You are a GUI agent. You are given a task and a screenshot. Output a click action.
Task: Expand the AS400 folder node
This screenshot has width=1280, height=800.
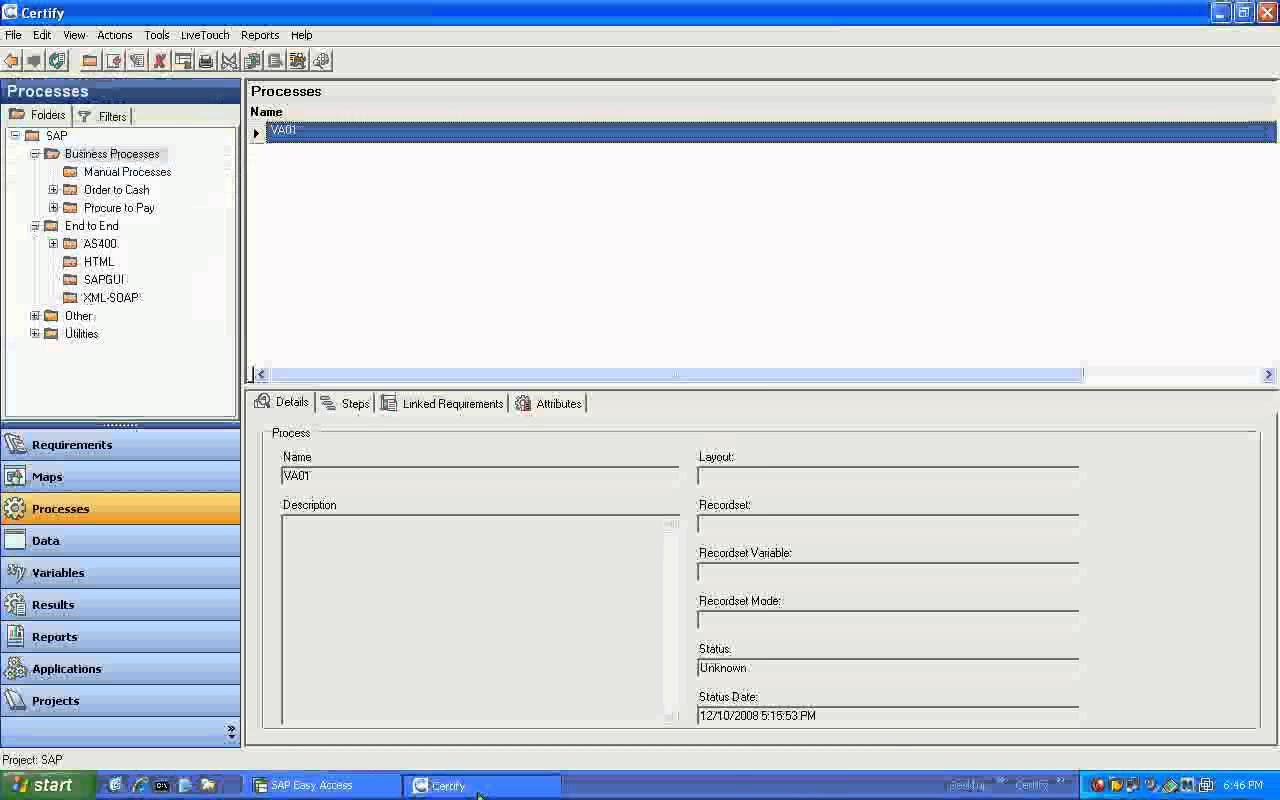54,244
